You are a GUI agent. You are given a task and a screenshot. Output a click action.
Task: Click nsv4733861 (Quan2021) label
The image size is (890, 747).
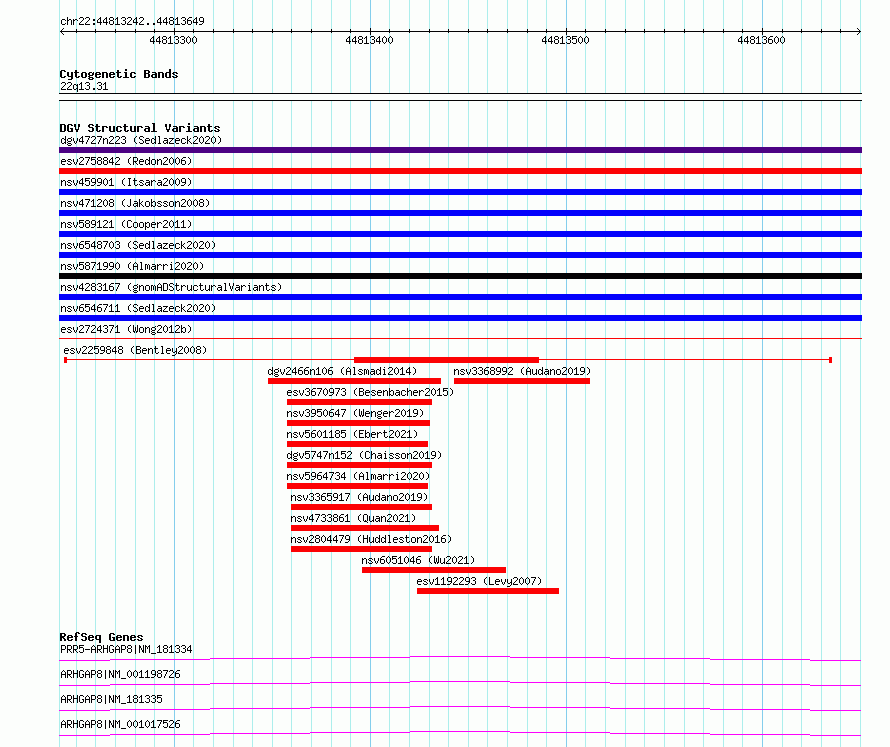[353, 518]
